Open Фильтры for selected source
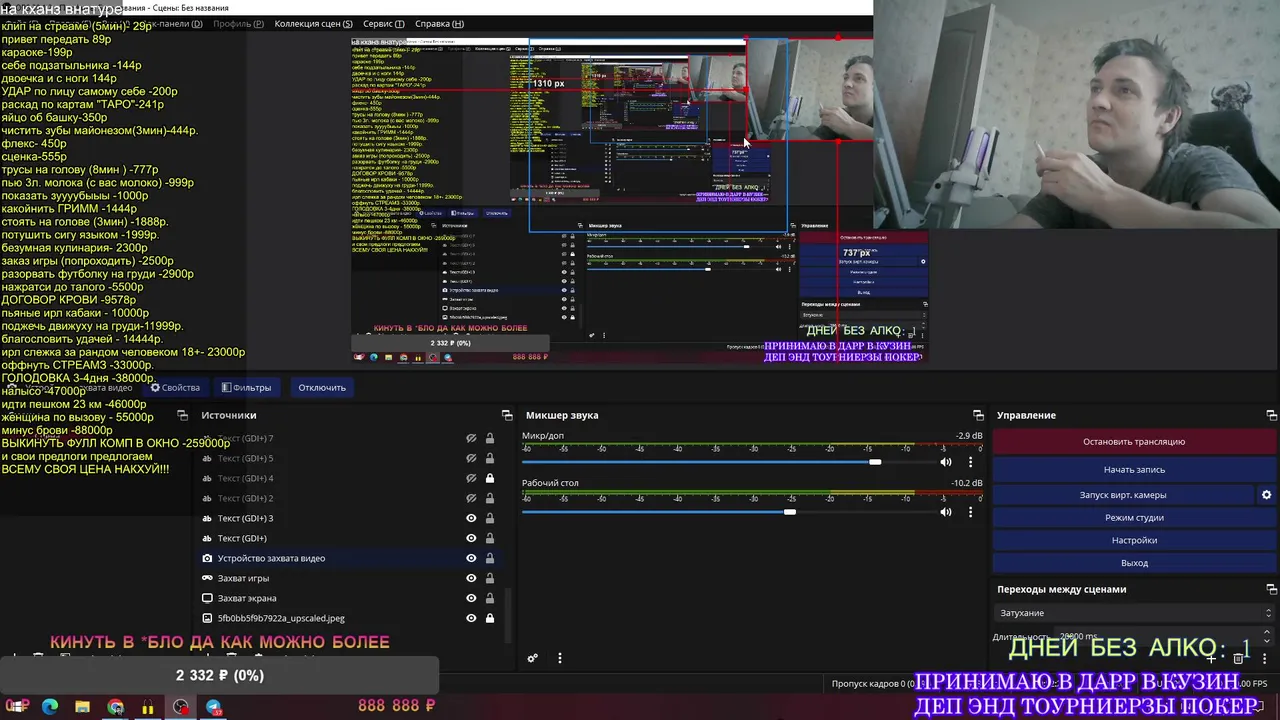Image resolution: width=1280 pixels, height=720 pixels. pyautogui.click(x=245, y=388)
